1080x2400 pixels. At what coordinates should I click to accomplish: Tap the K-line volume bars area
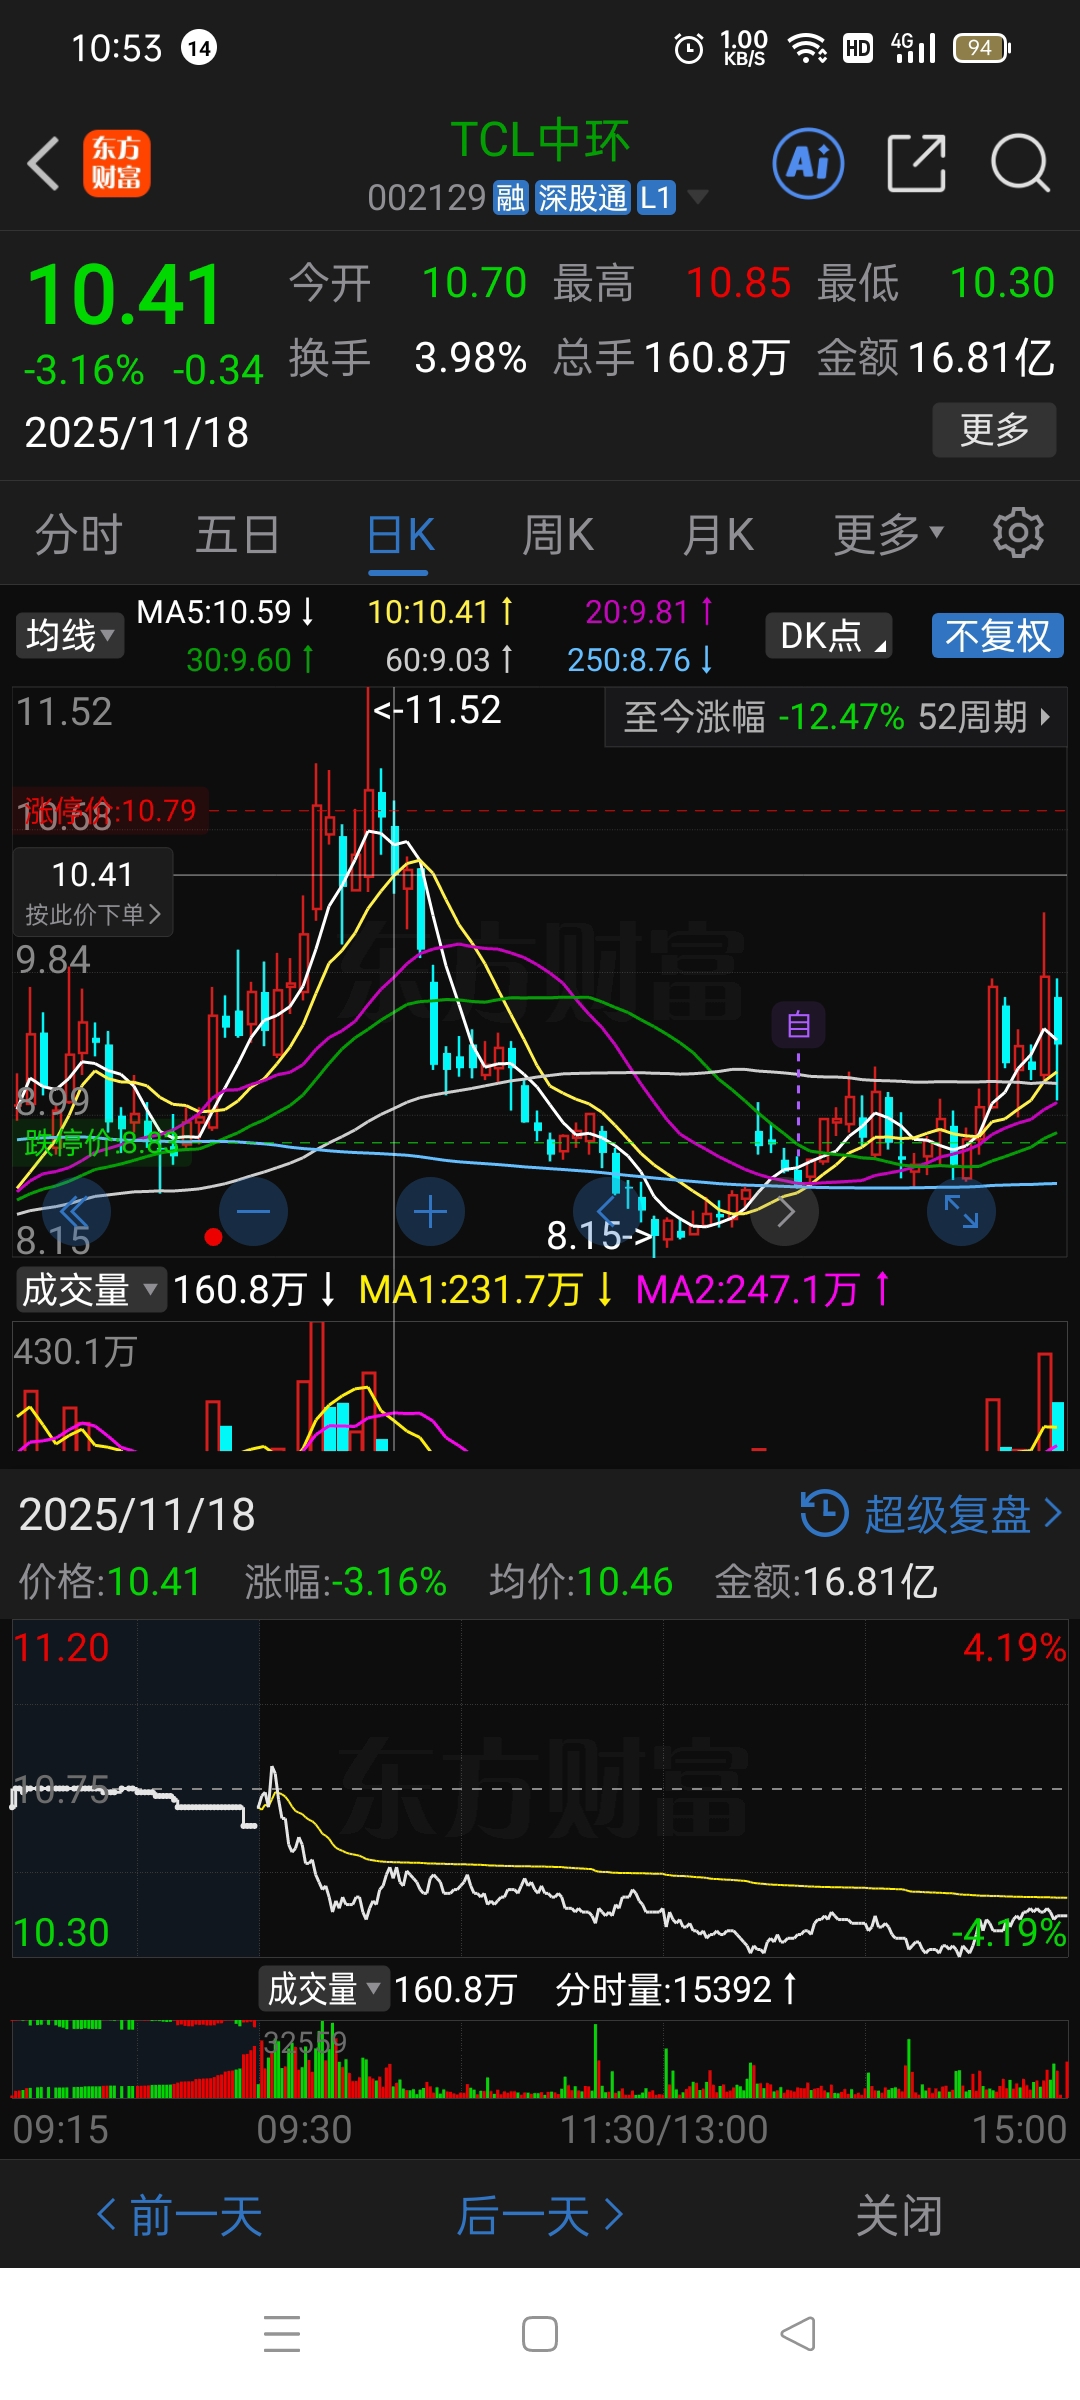540,1386
